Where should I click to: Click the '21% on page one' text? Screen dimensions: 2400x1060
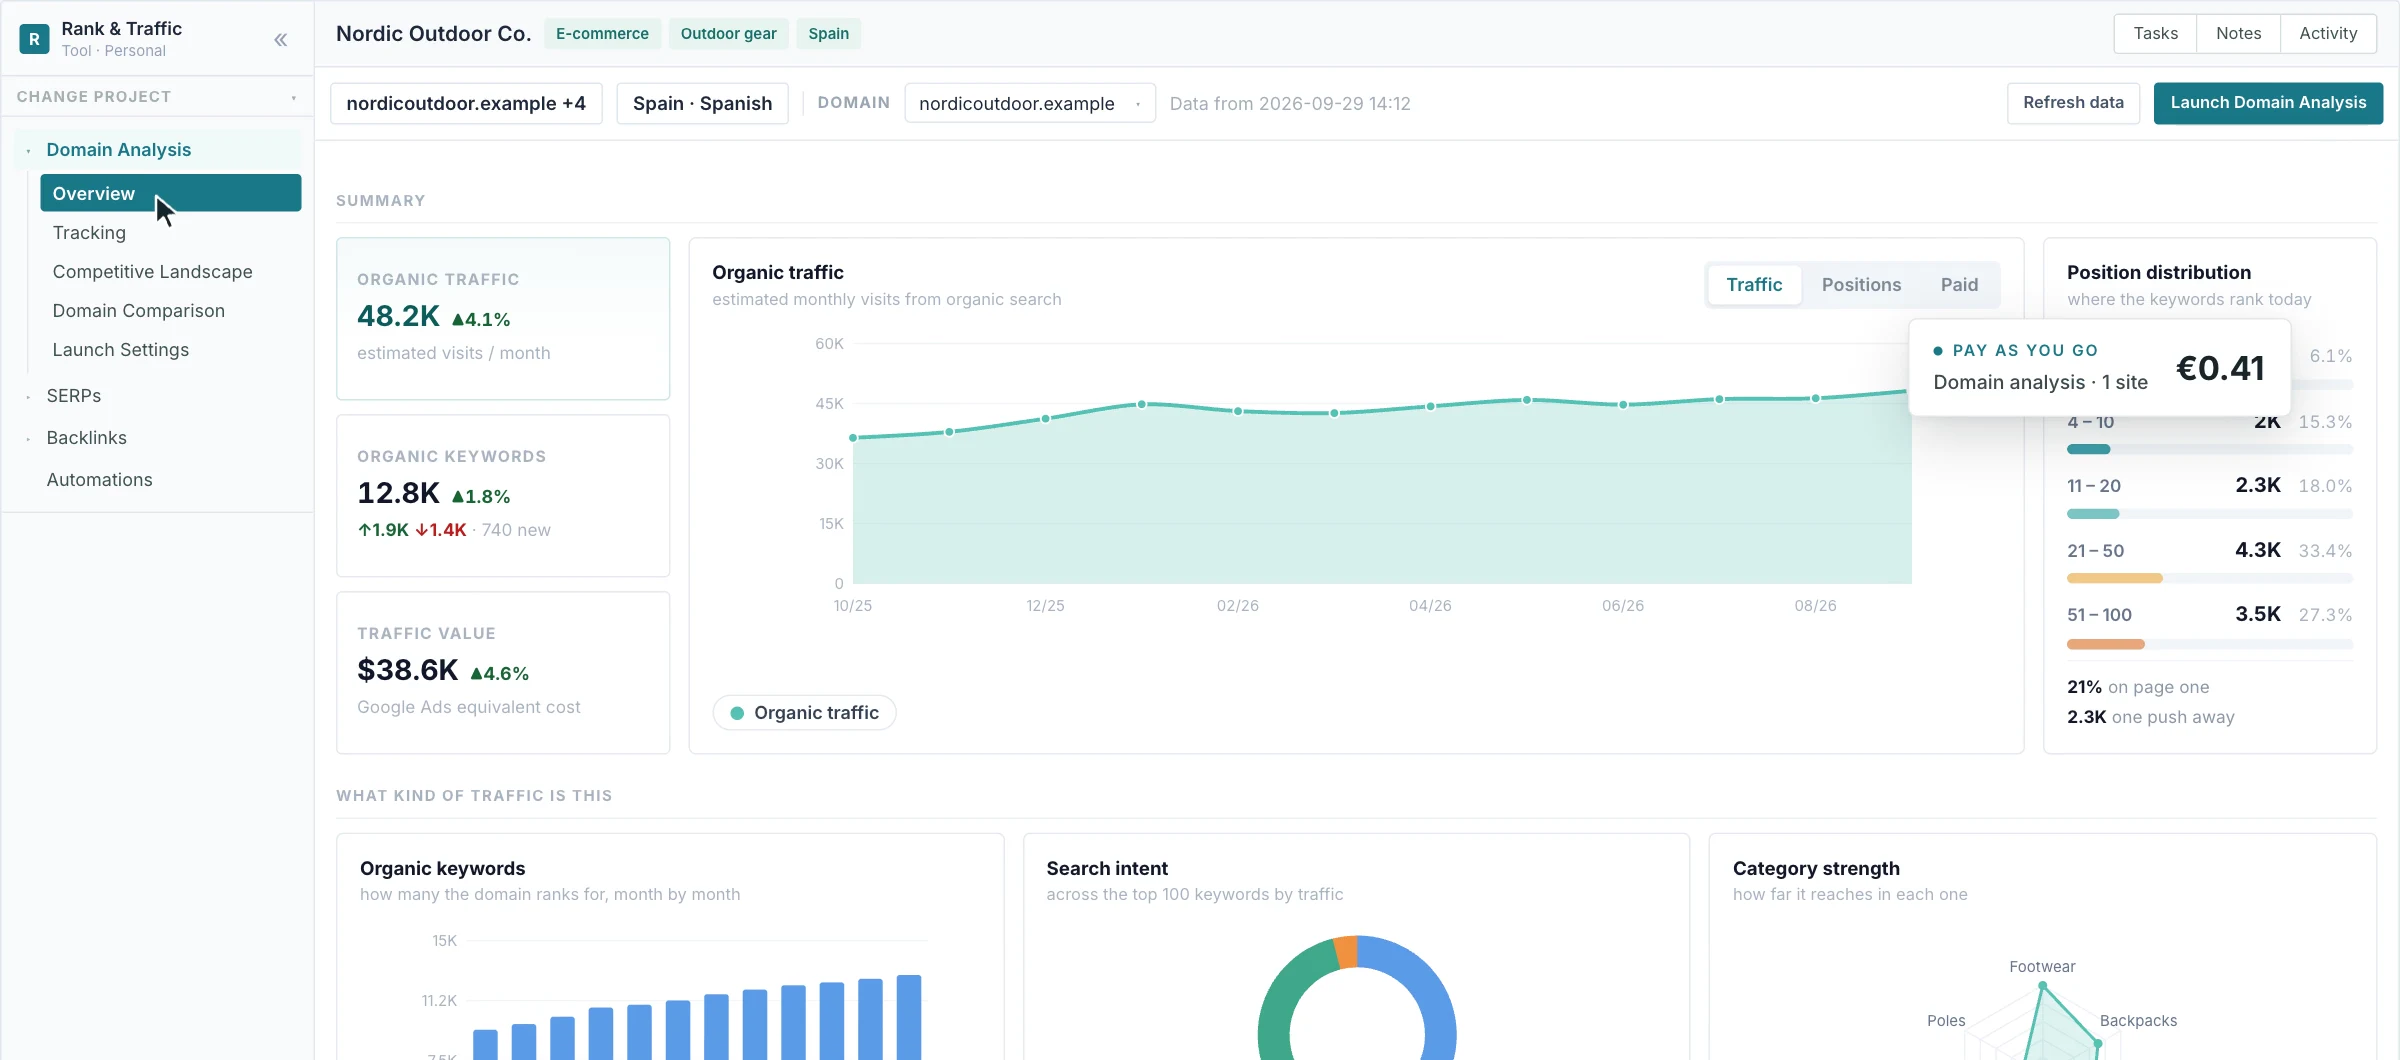coord(2138,687)
